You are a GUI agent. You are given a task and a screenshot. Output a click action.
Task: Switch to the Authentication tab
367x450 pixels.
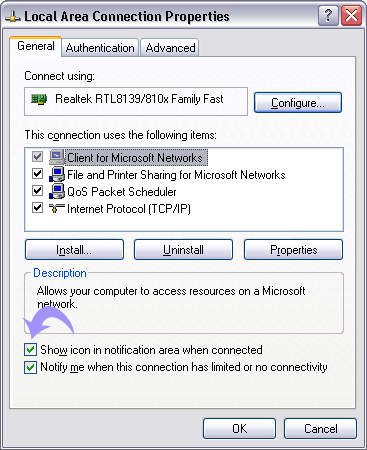[100, 48]
